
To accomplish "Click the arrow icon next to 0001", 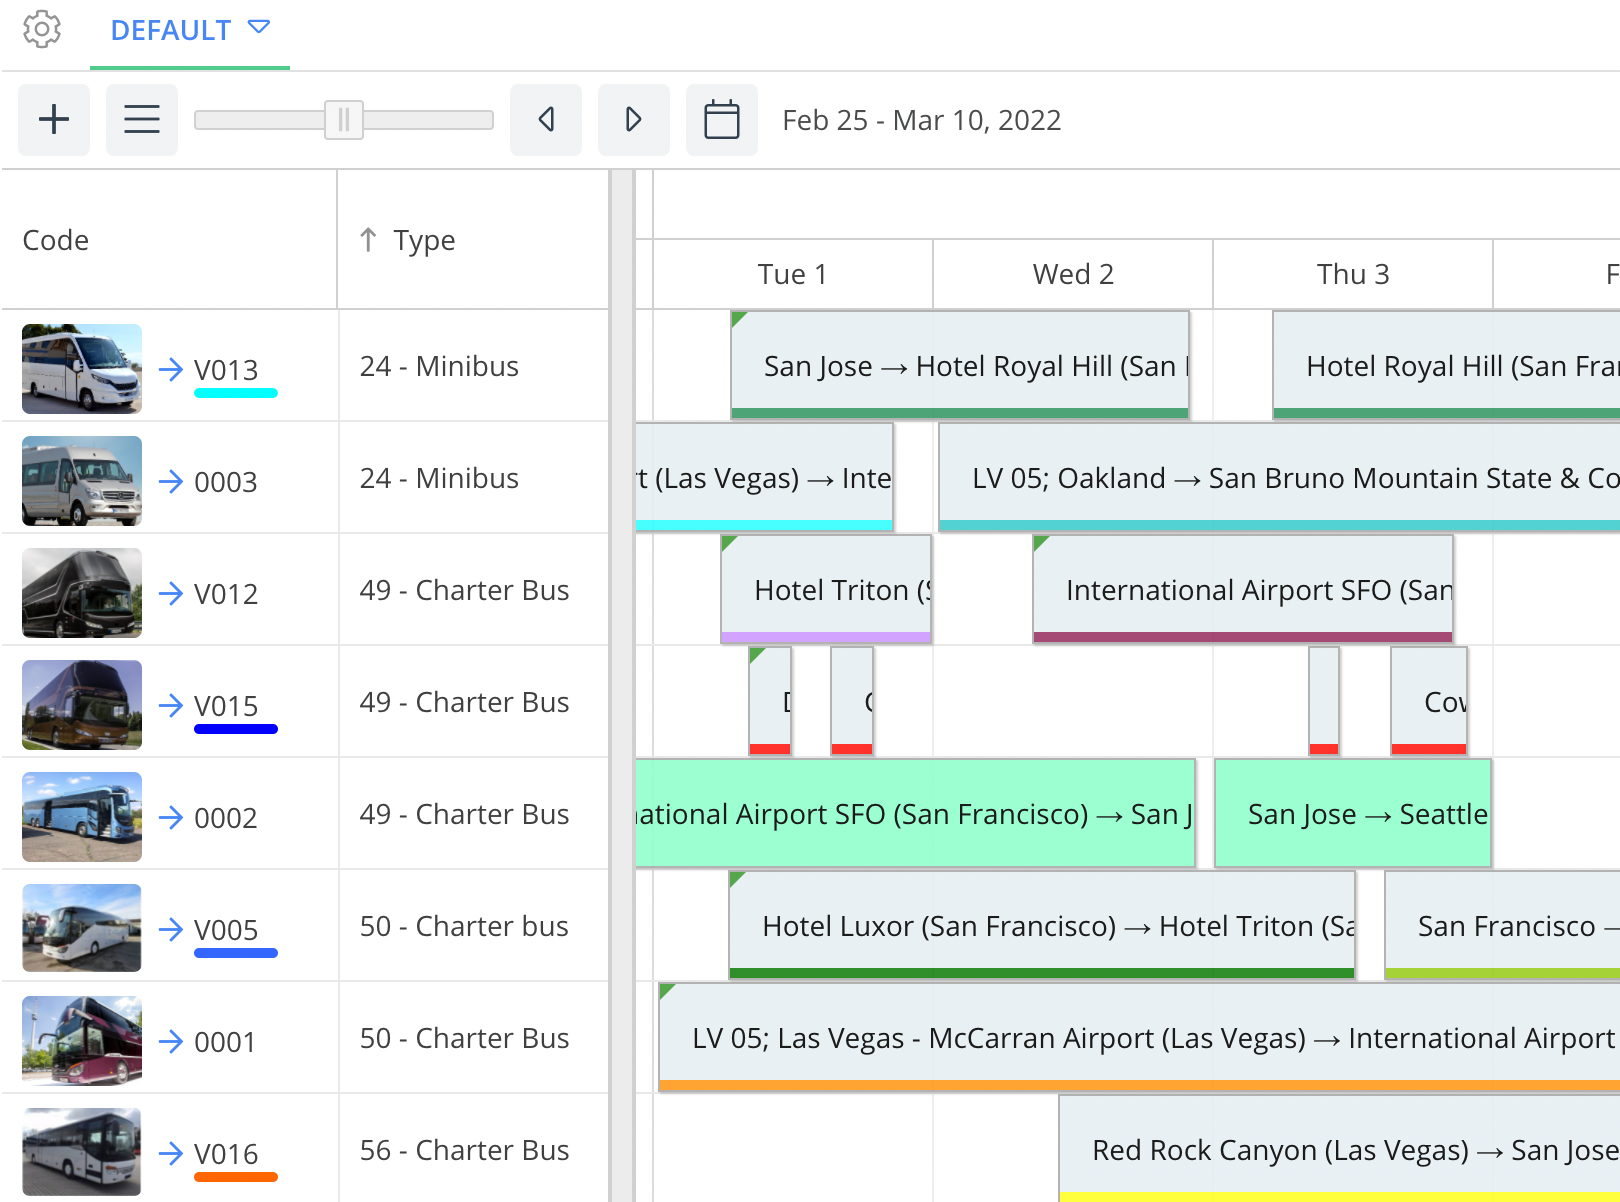I will 171,1041.
